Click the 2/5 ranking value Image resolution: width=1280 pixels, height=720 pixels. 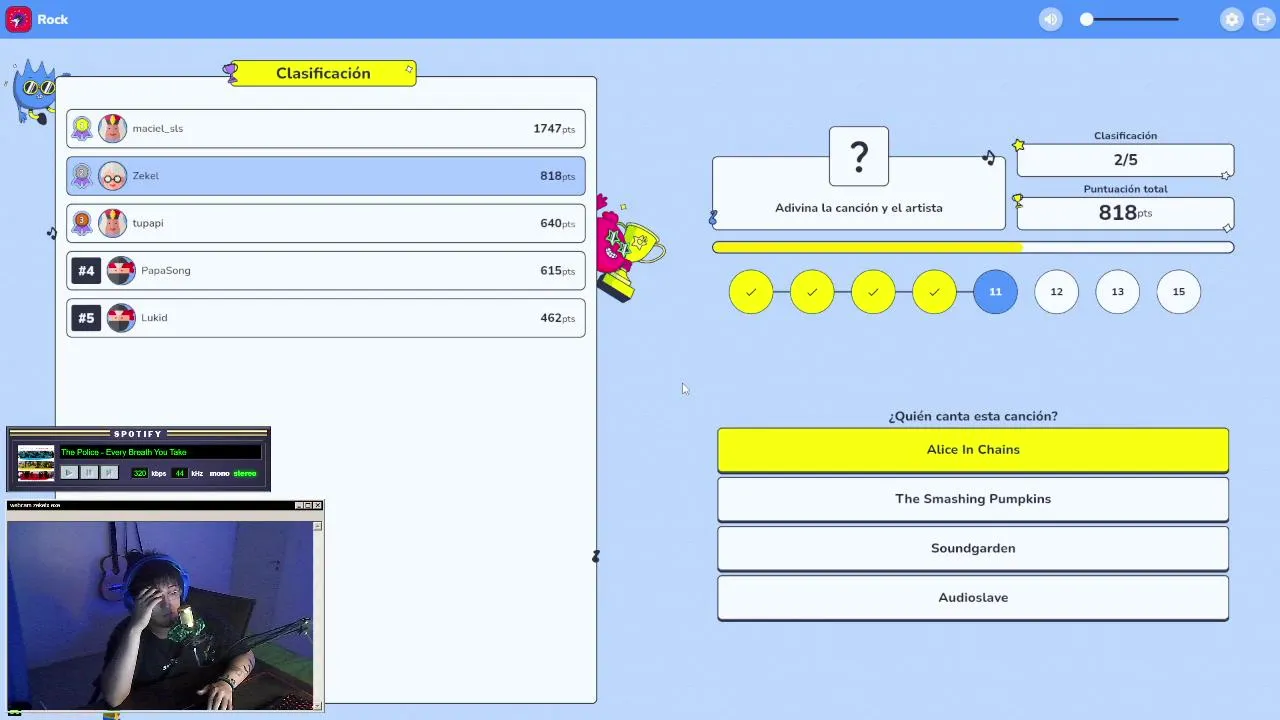[x=1125, y=160]
